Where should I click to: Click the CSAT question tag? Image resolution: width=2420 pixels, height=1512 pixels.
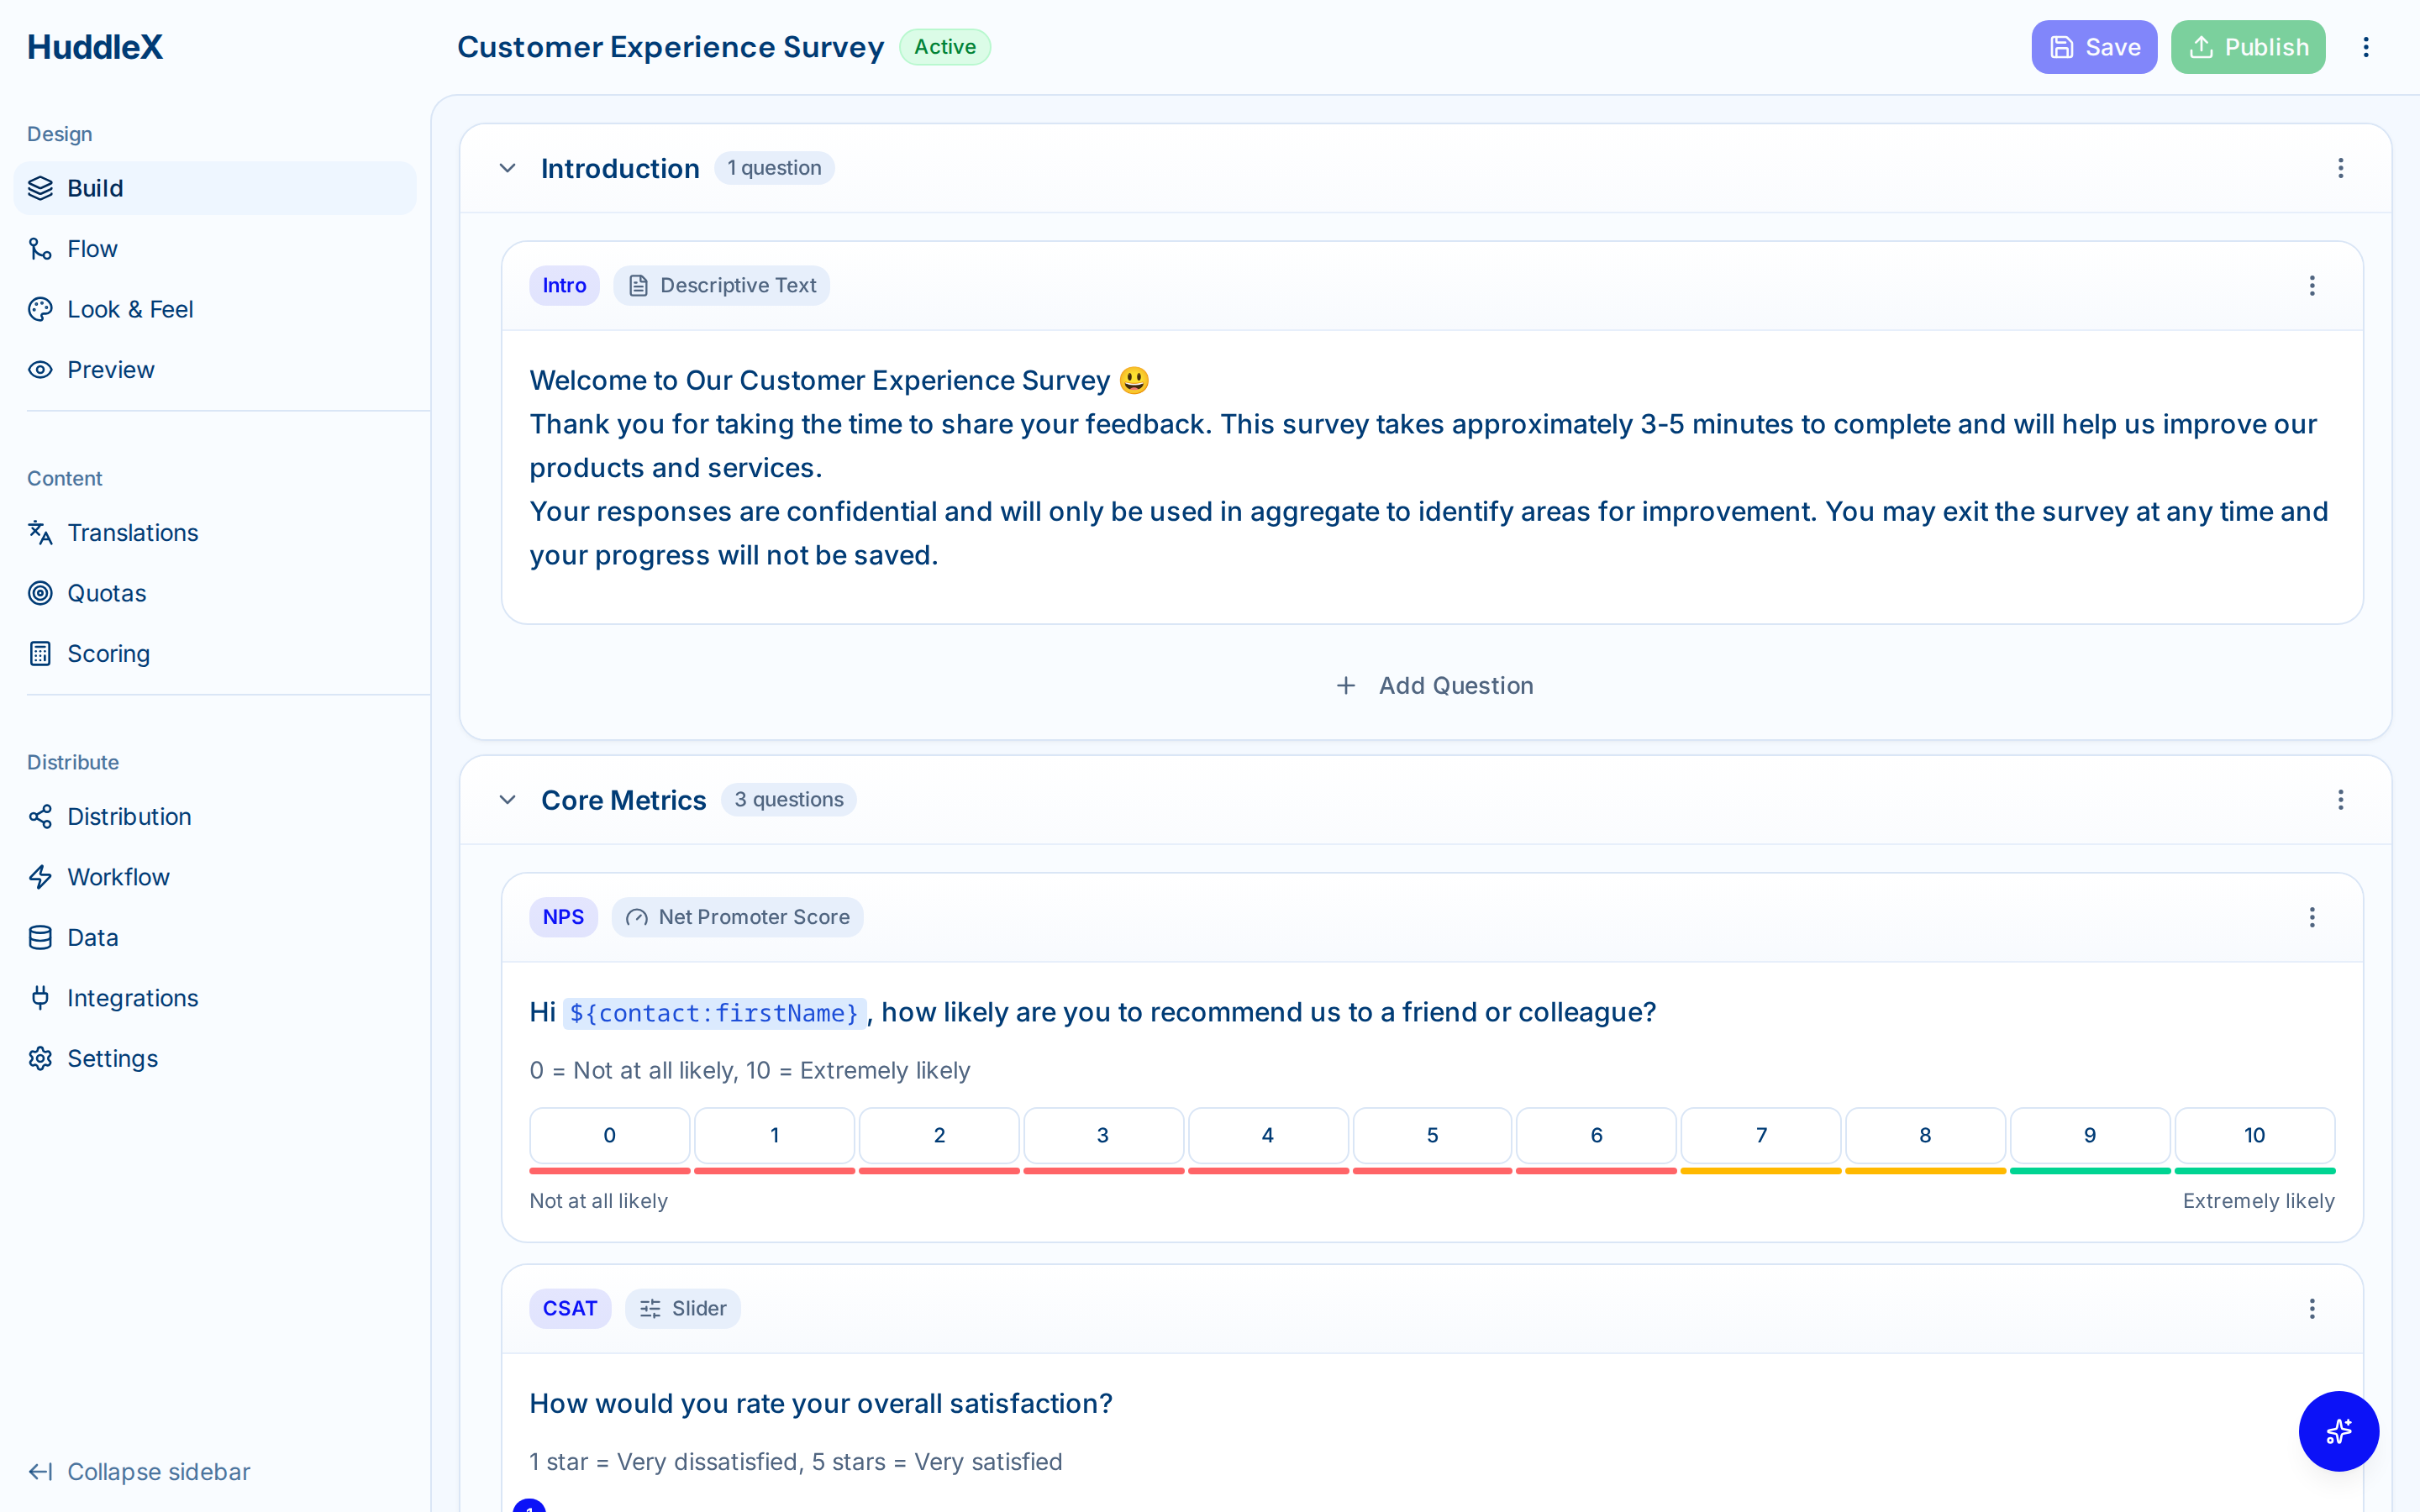click(570, 1309)
